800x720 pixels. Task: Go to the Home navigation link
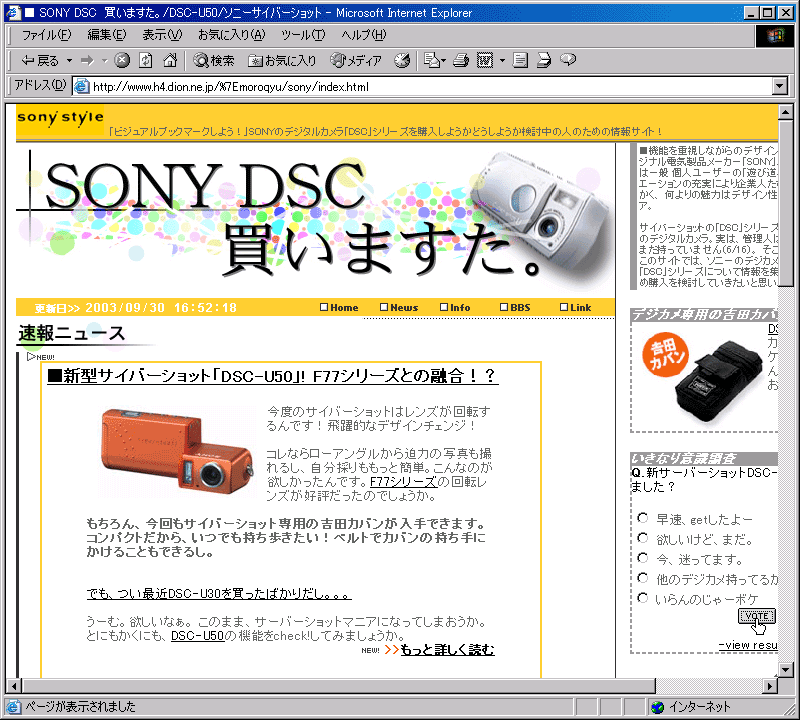(339, 308)
